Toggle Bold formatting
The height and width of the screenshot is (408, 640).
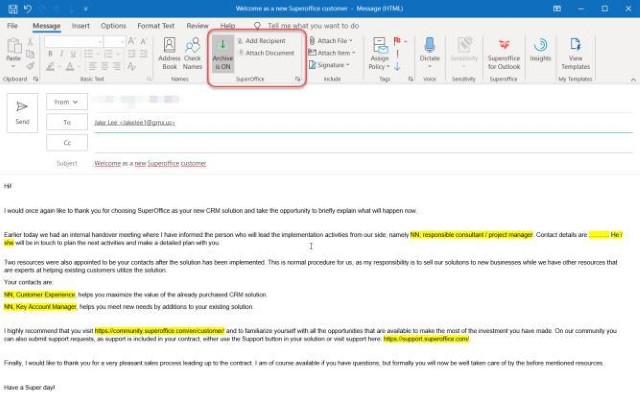point(50,54)
